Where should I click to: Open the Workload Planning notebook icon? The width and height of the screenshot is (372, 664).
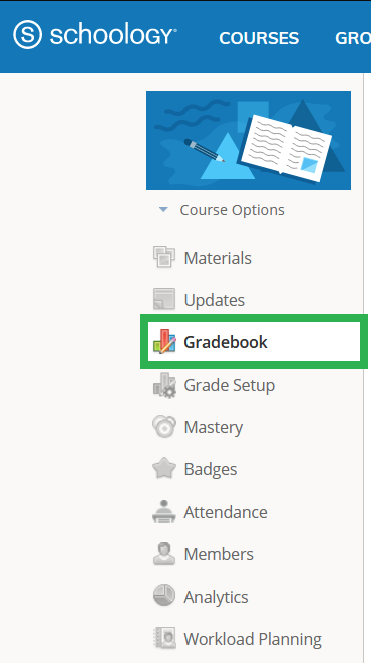coord(164,638)
